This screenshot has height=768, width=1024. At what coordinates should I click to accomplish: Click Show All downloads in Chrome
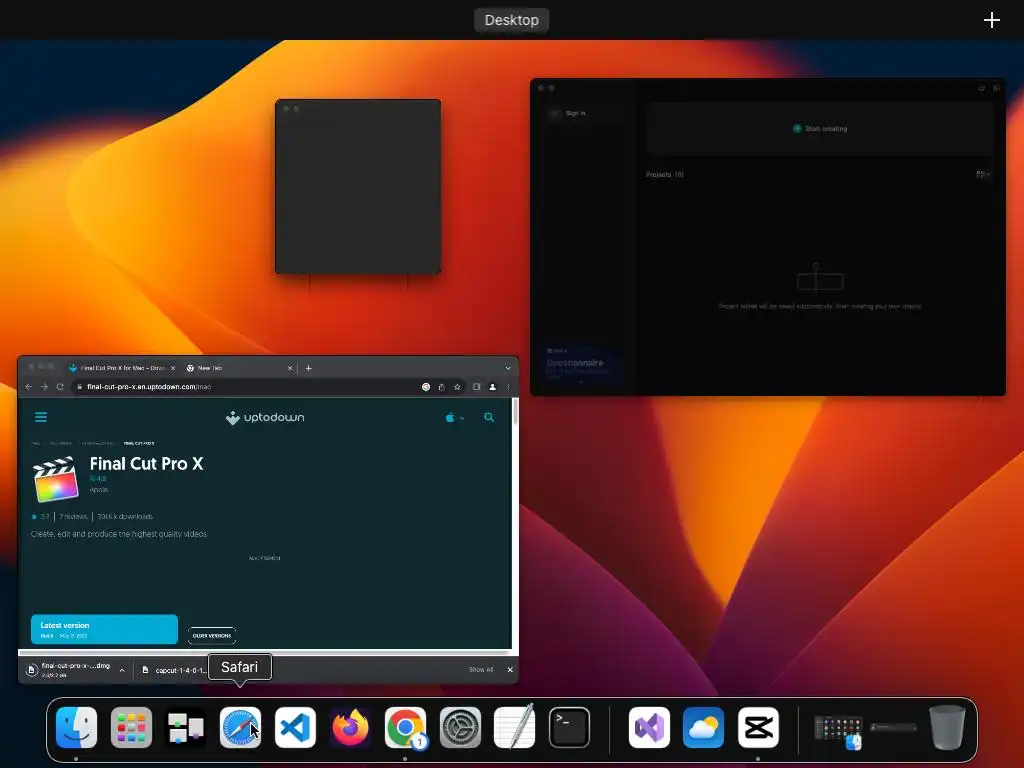coord(481,670)
